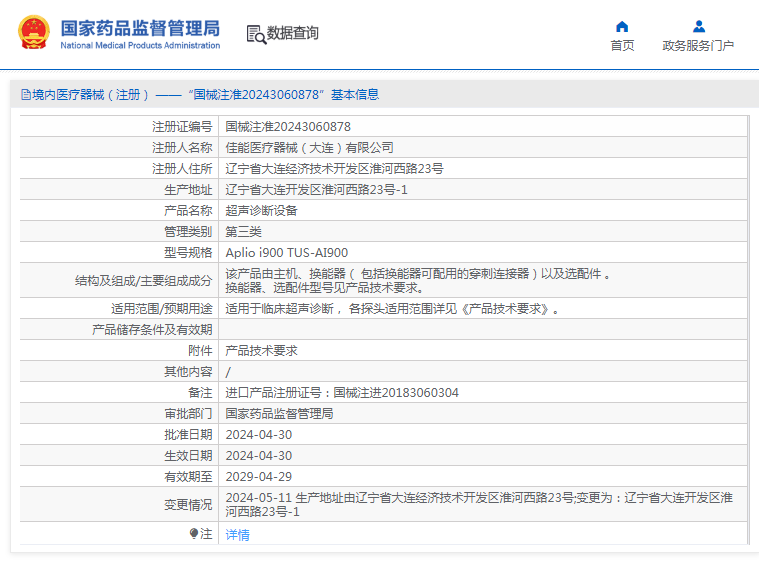Click model value Aplio i900 TUS-AI900
Image resolution: width=759 pixels, height=562 pixels.
[x=287, y=253]
